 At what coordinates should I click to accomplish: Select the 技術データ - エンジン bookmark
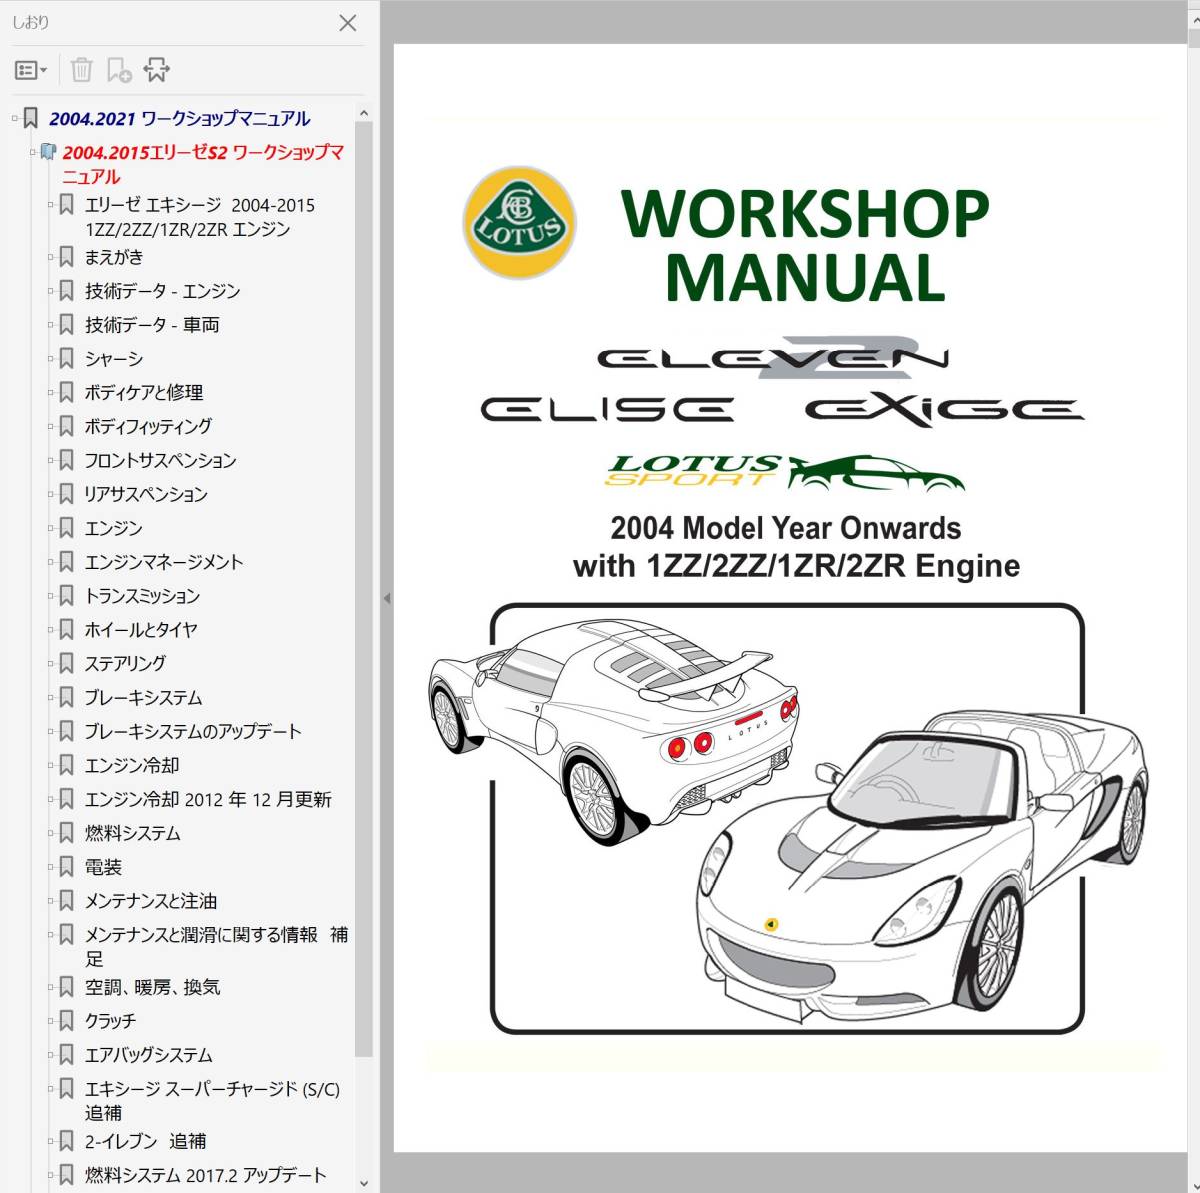[162, 291]
